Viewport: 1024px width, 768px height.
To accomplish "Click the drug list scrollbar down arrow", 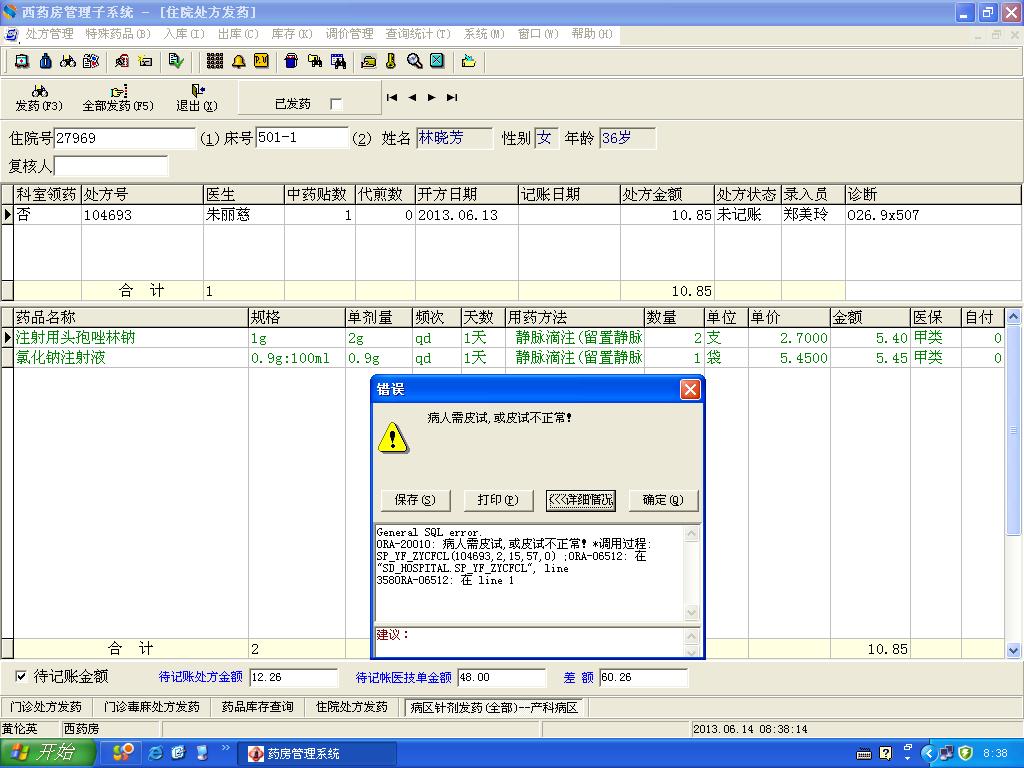I will [x=1014, y=650].
